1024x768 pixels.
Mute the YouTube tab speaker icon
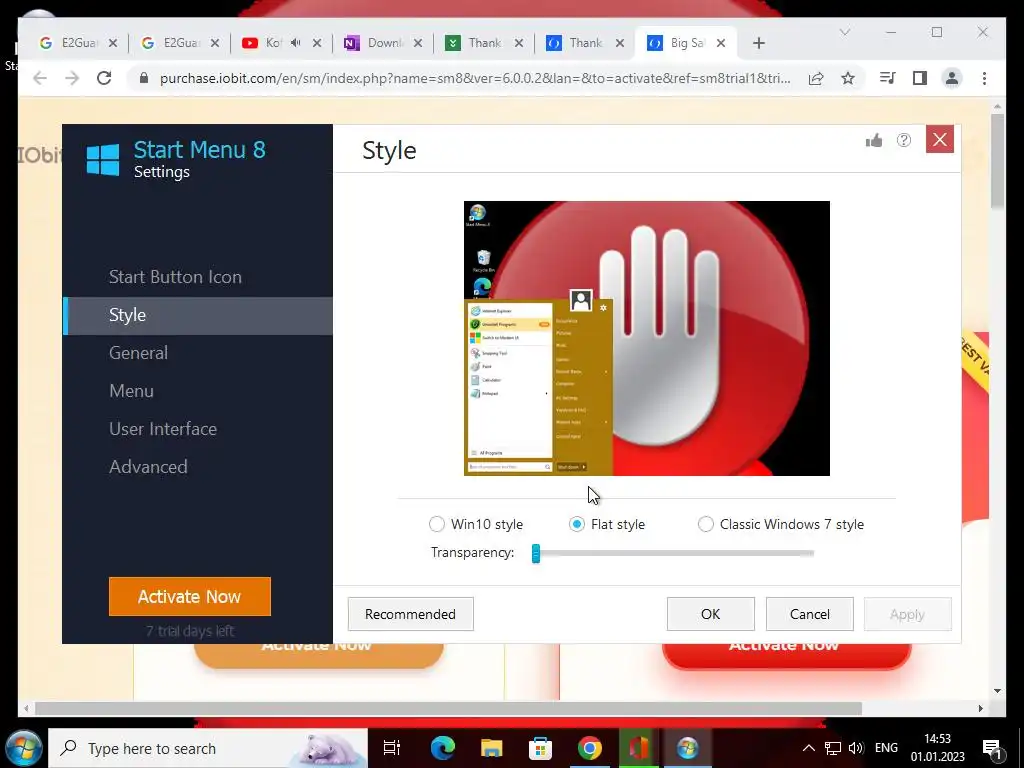[x=296, y=43]
